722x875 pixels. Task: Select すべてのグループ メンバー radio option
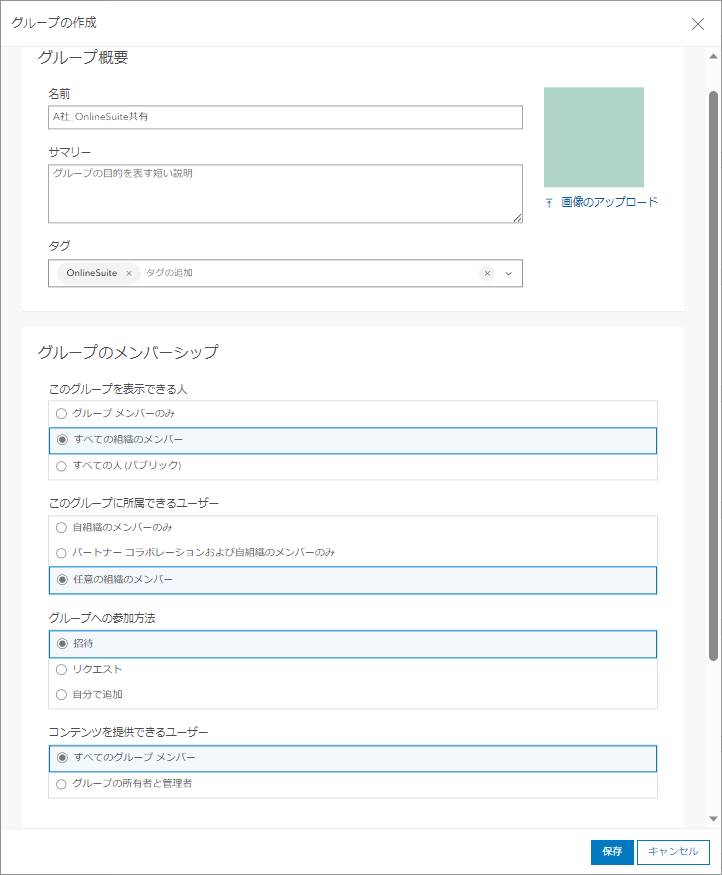coord(62,758)
